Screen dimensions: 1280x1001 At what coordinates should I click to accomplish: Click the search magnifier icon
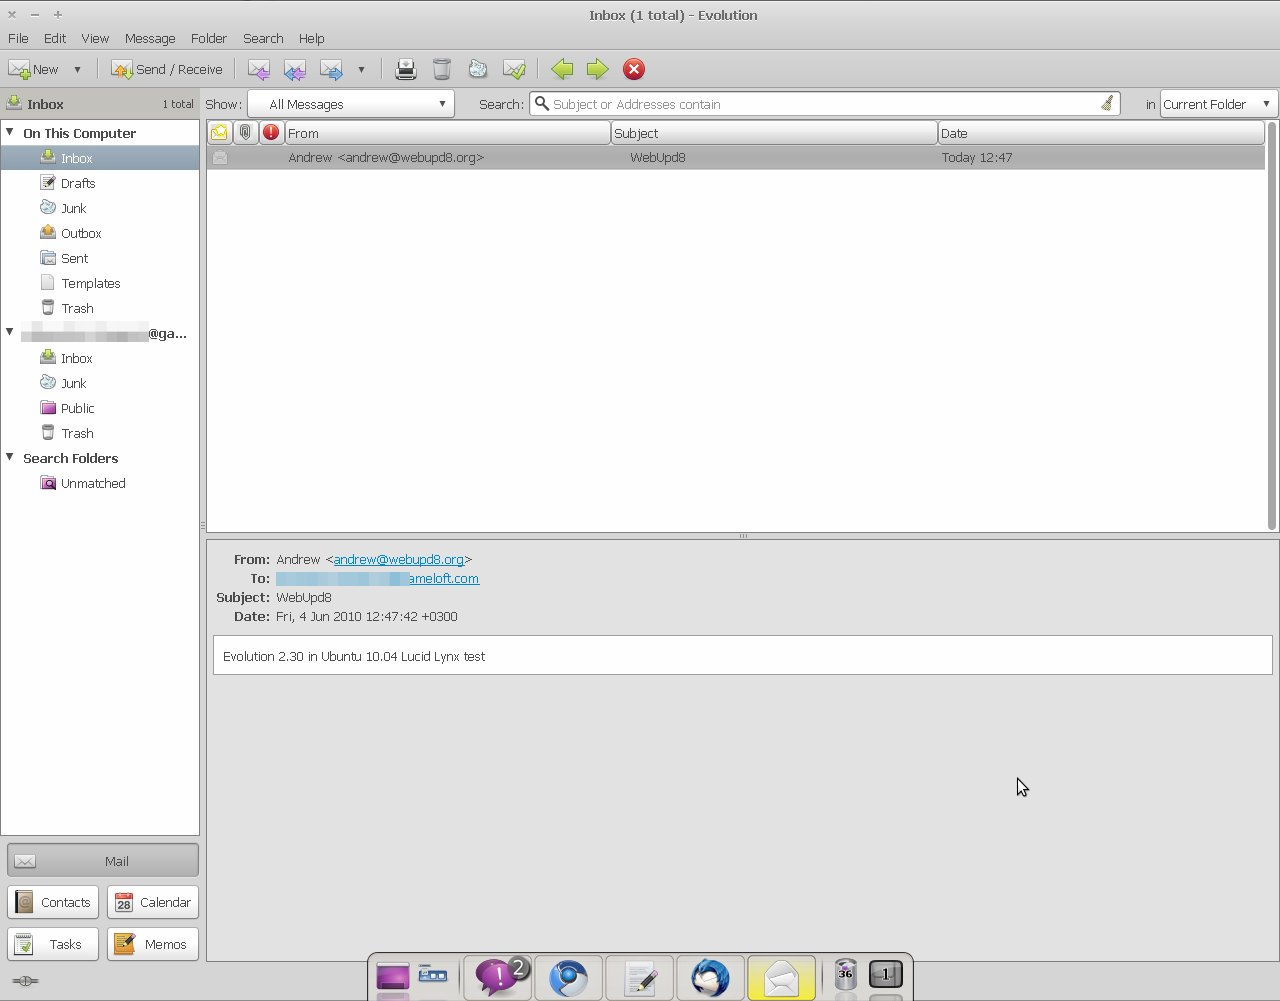click(x=541, y=103)
